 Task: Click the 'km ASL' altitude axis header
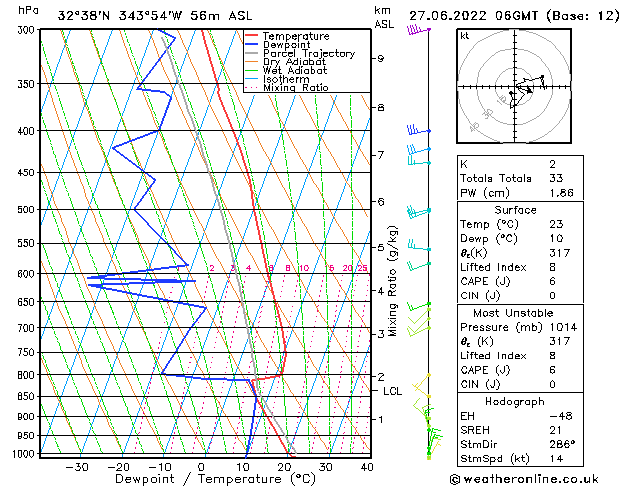pos(384,17)
